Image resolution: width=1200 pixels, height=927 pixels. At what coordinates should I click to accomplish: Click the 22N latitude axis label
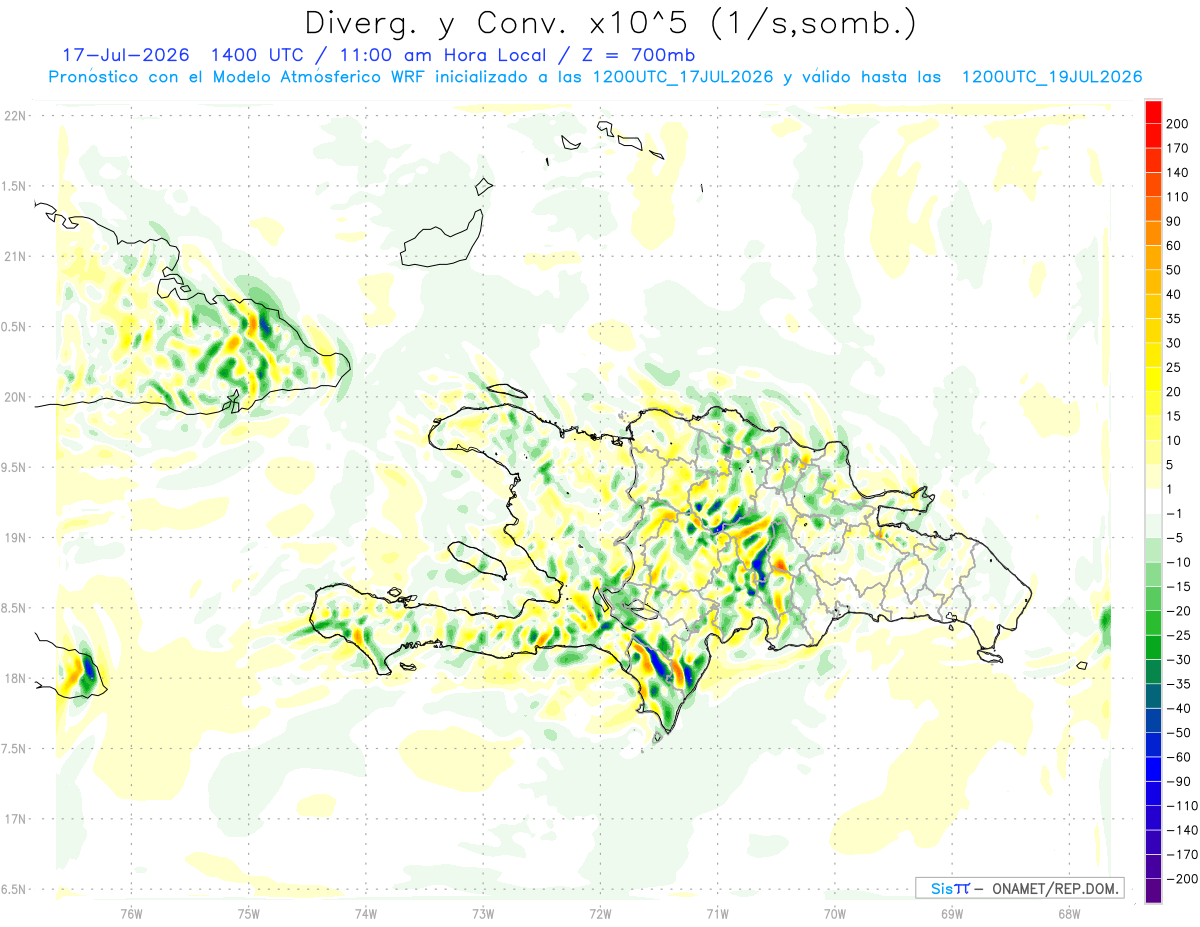pyautogui.click(x=16, y=116)
